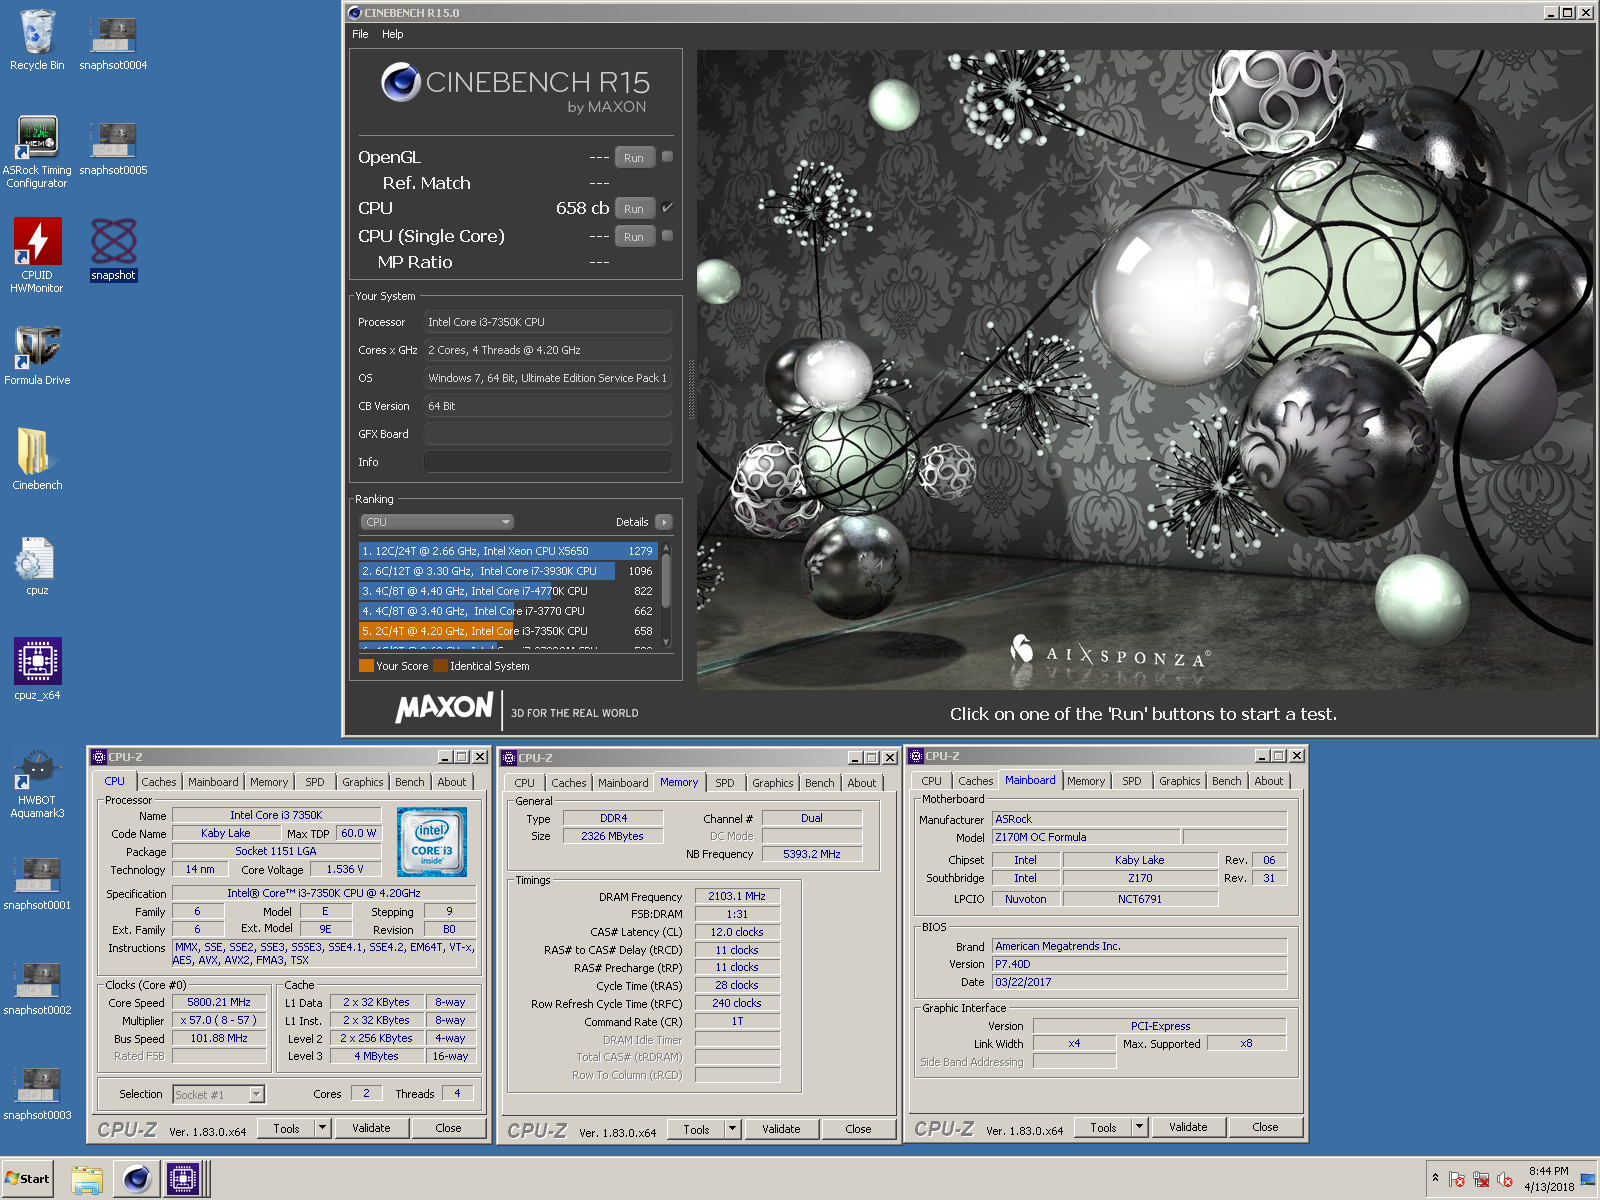
Task: Click Tools button in Mainboard CPU-Z window
Action: 1103,1127
